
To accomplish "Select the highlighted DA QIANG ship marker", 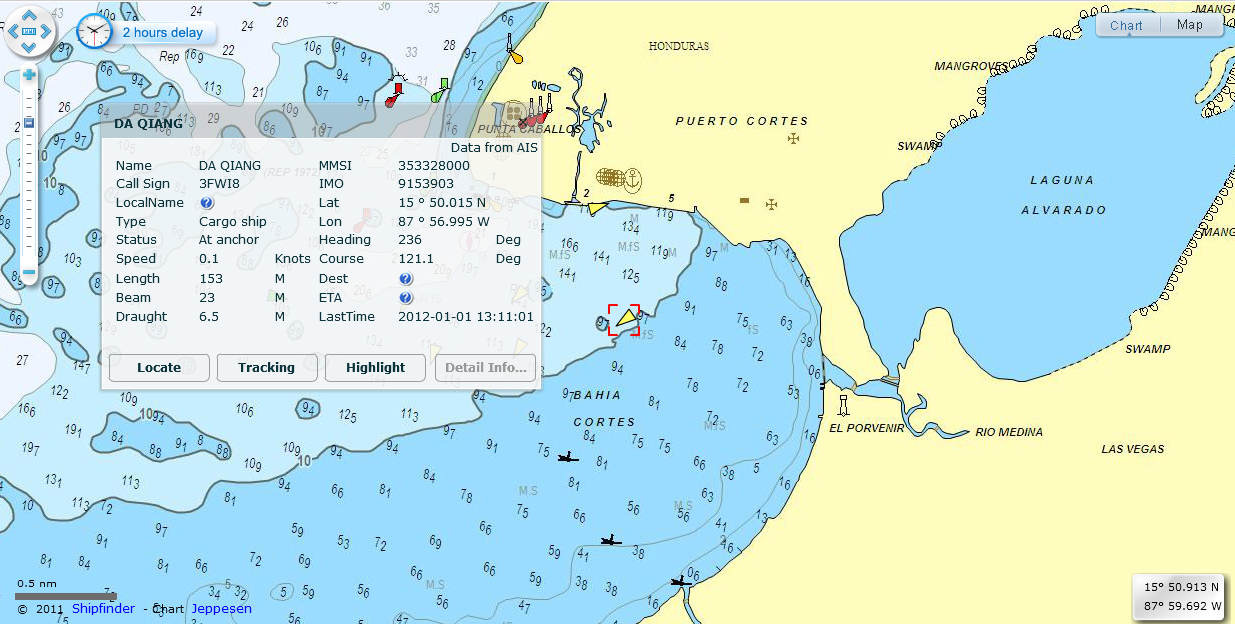I will click(x=624, y=319).
